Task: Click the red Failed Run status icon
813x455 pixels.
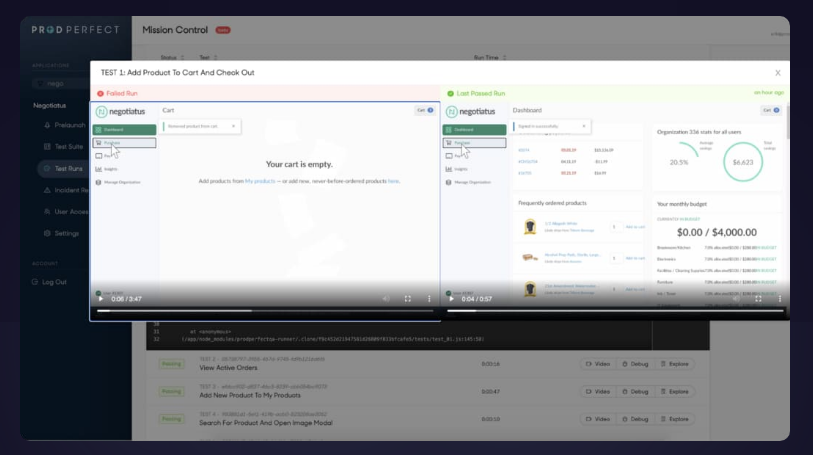Action: click(x=100, y=94)
